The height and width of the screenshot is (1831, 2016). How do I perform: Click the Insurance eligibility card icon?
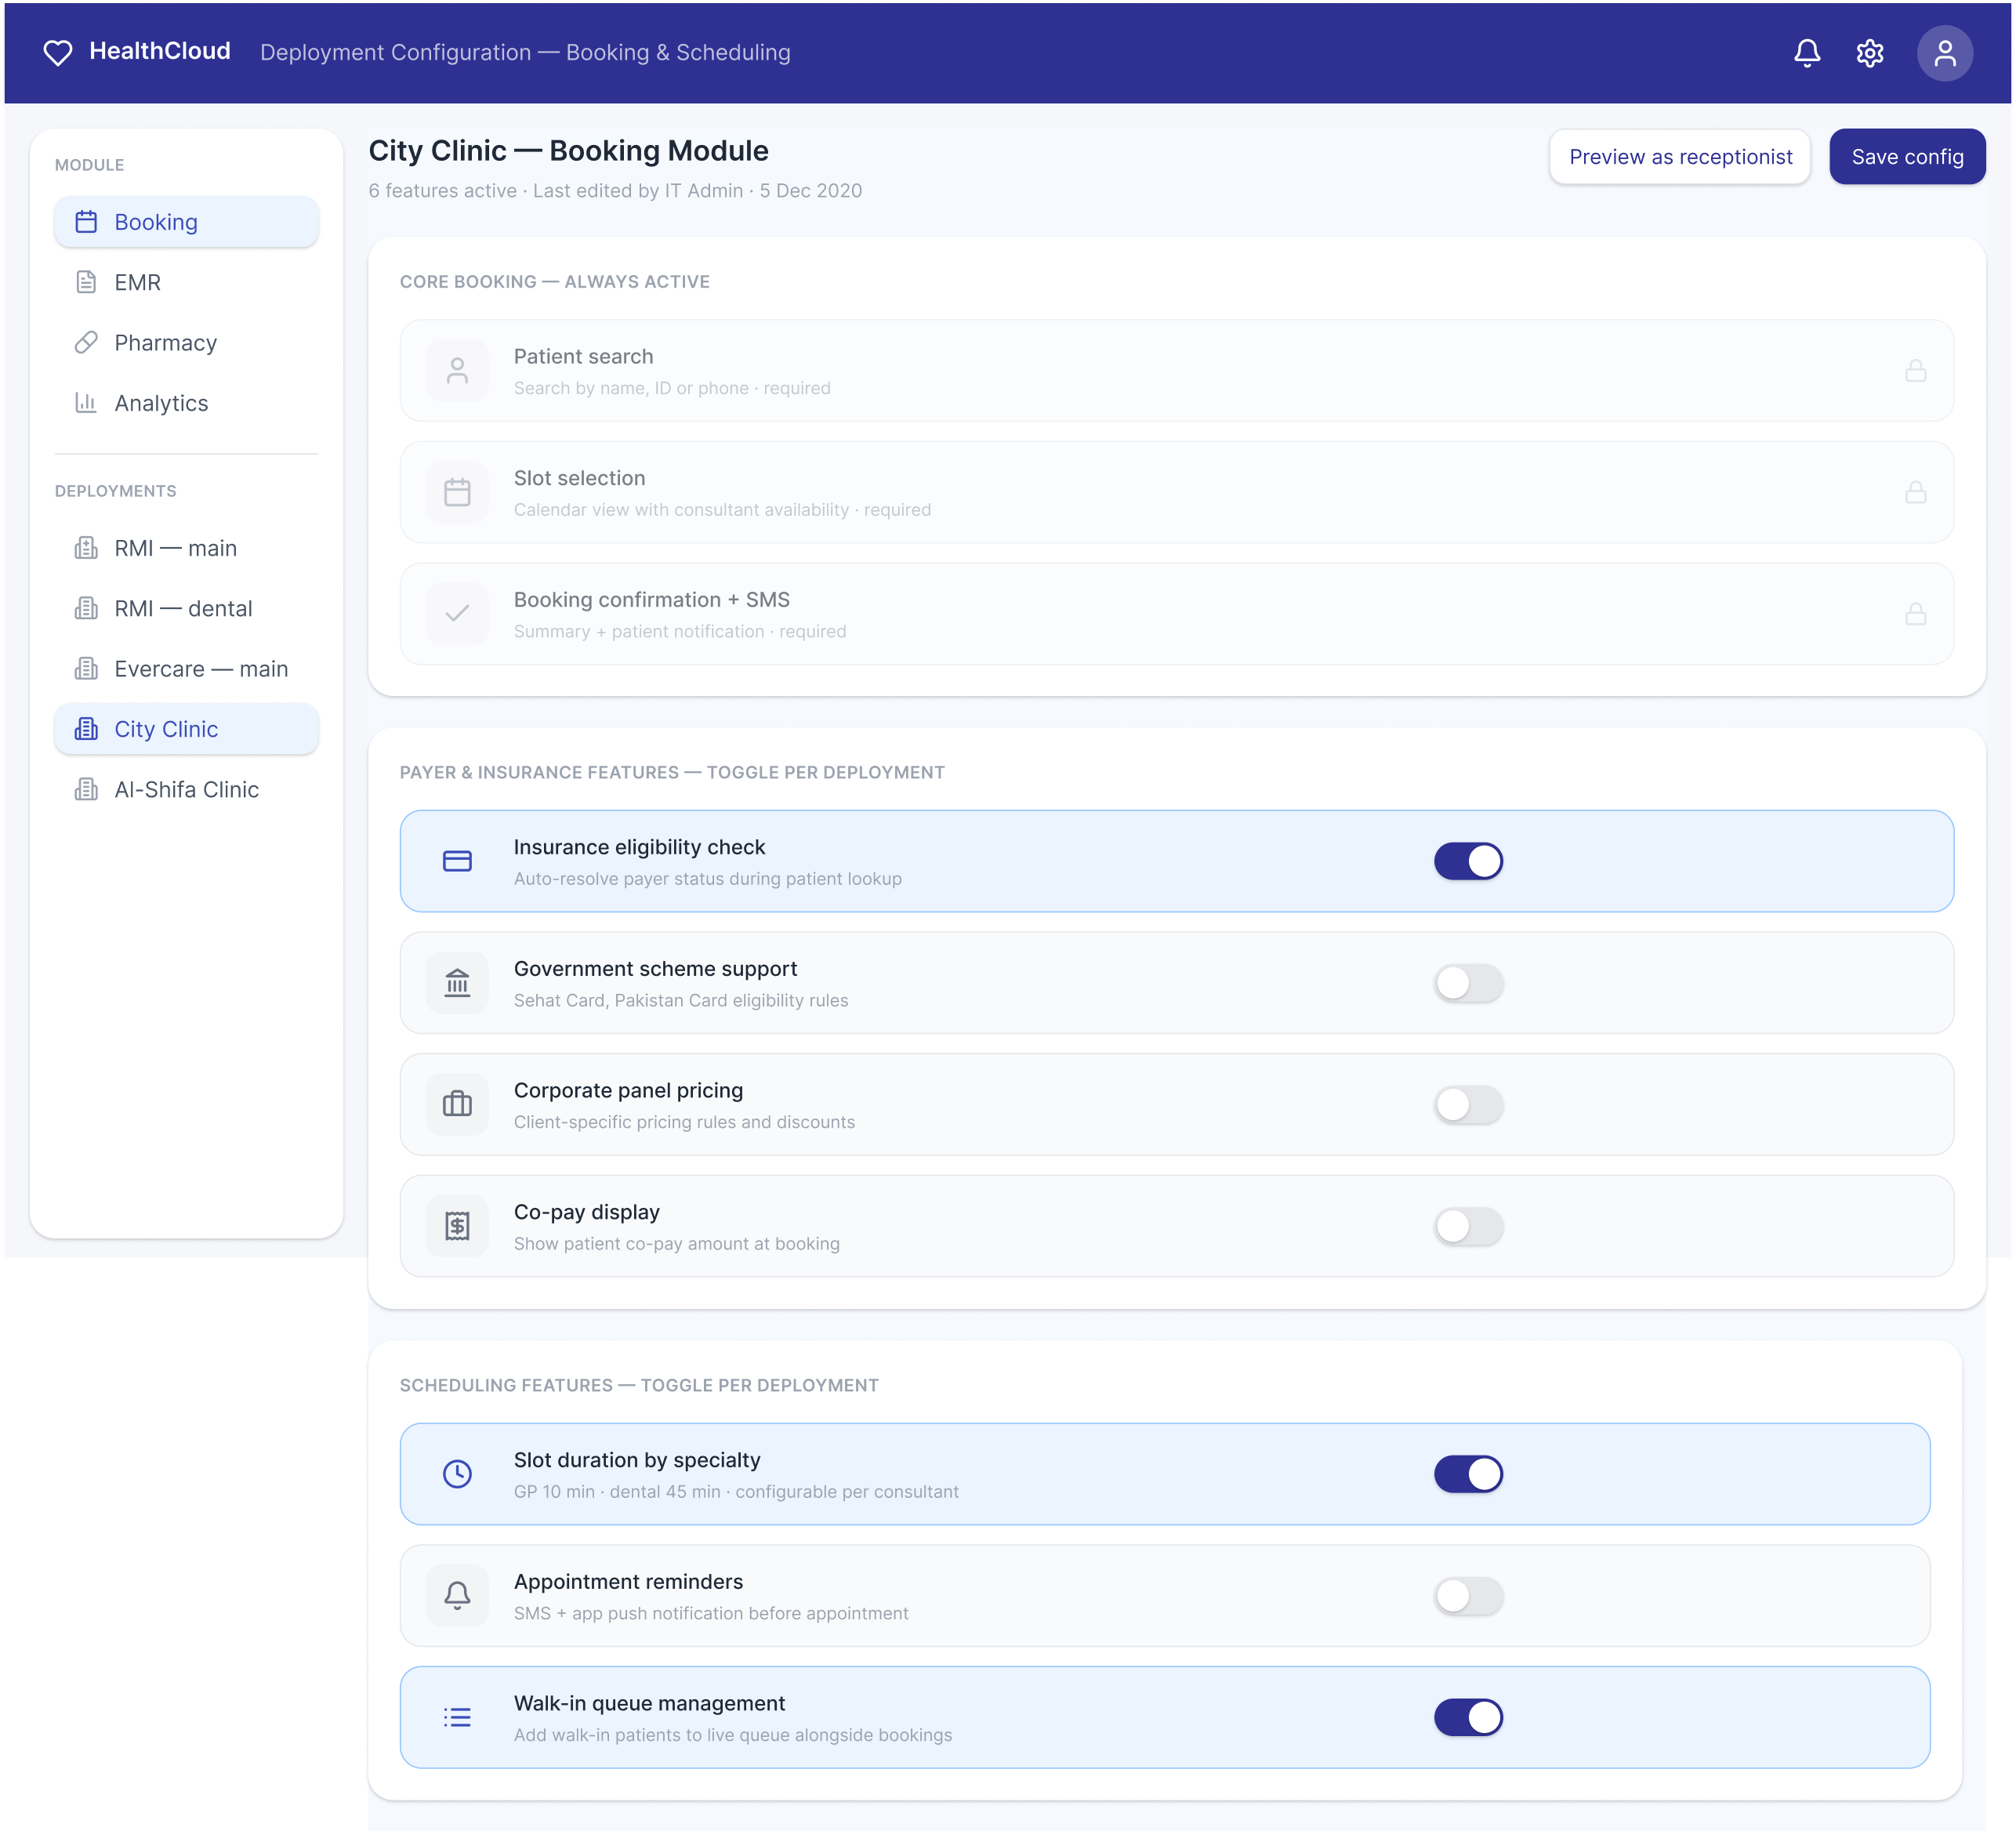pos(457,861)
